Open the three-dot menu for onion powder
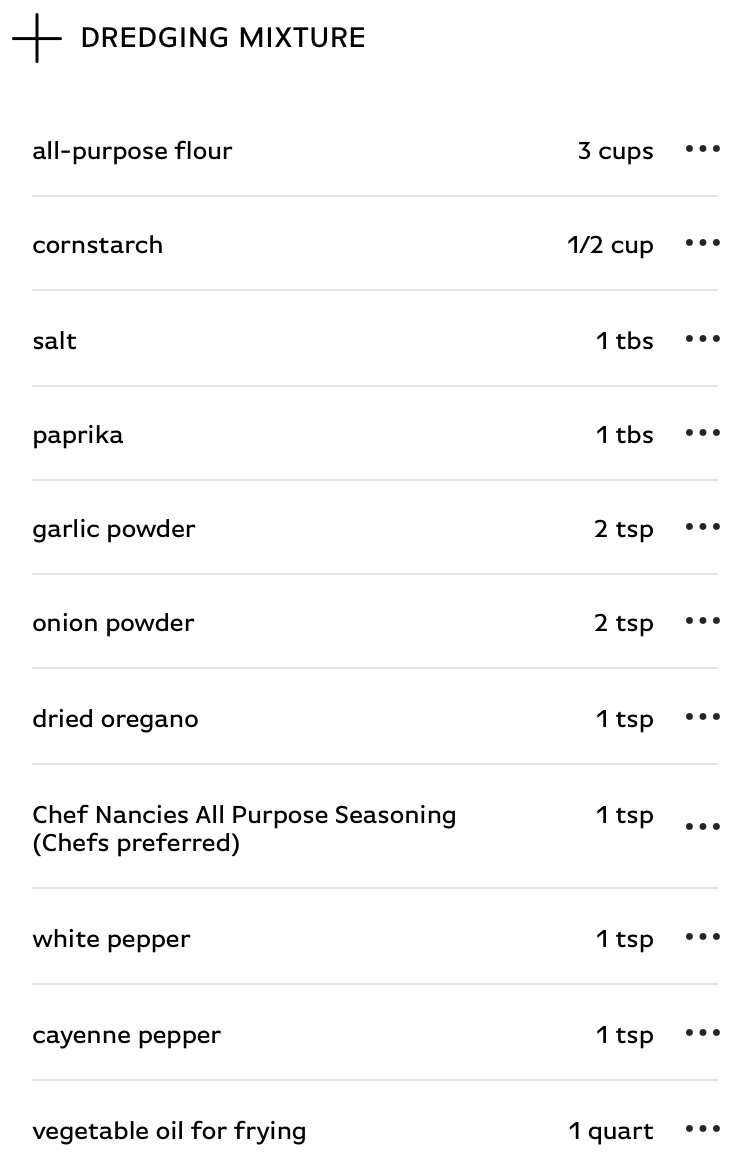Viewport: 750px width, 1159px height. click(x=703, y=621)
